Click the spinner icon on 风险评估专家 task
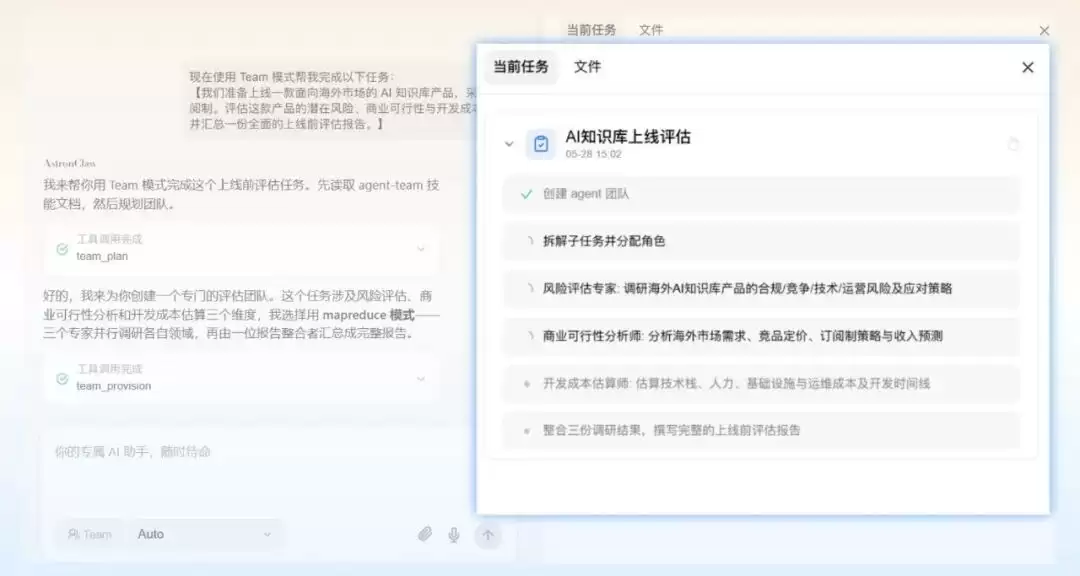1080x576 pixels. point(529,289)
